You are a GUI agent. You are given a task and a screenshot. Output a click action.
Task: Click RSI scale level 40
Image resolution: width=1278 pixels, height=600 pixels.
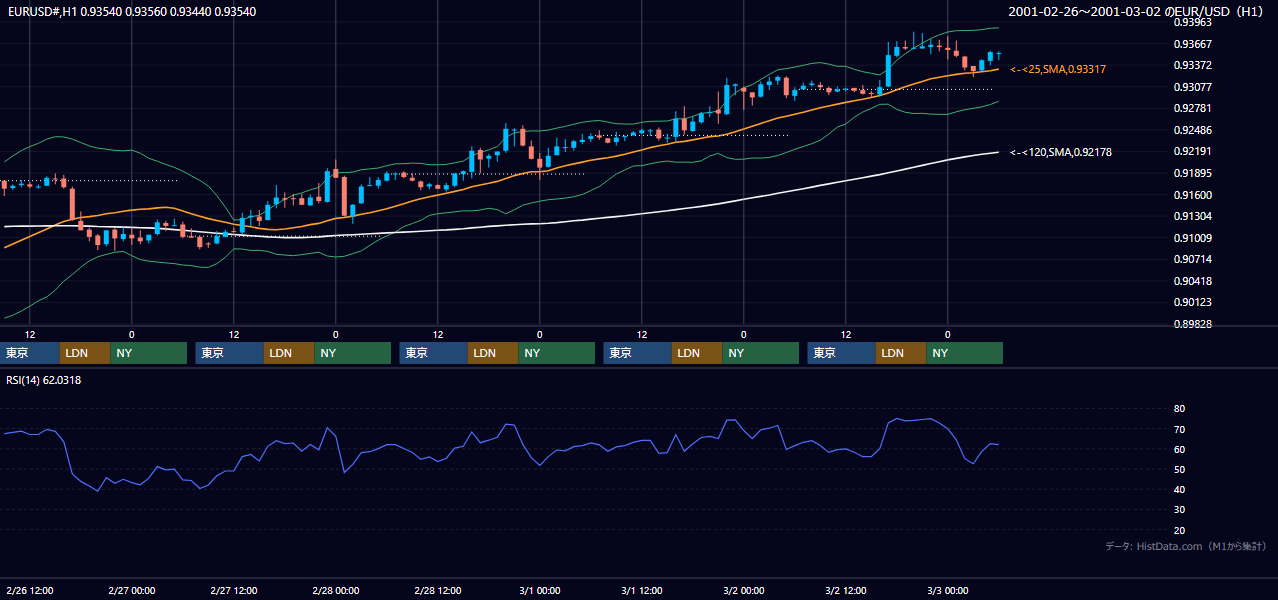point(1179,489)
